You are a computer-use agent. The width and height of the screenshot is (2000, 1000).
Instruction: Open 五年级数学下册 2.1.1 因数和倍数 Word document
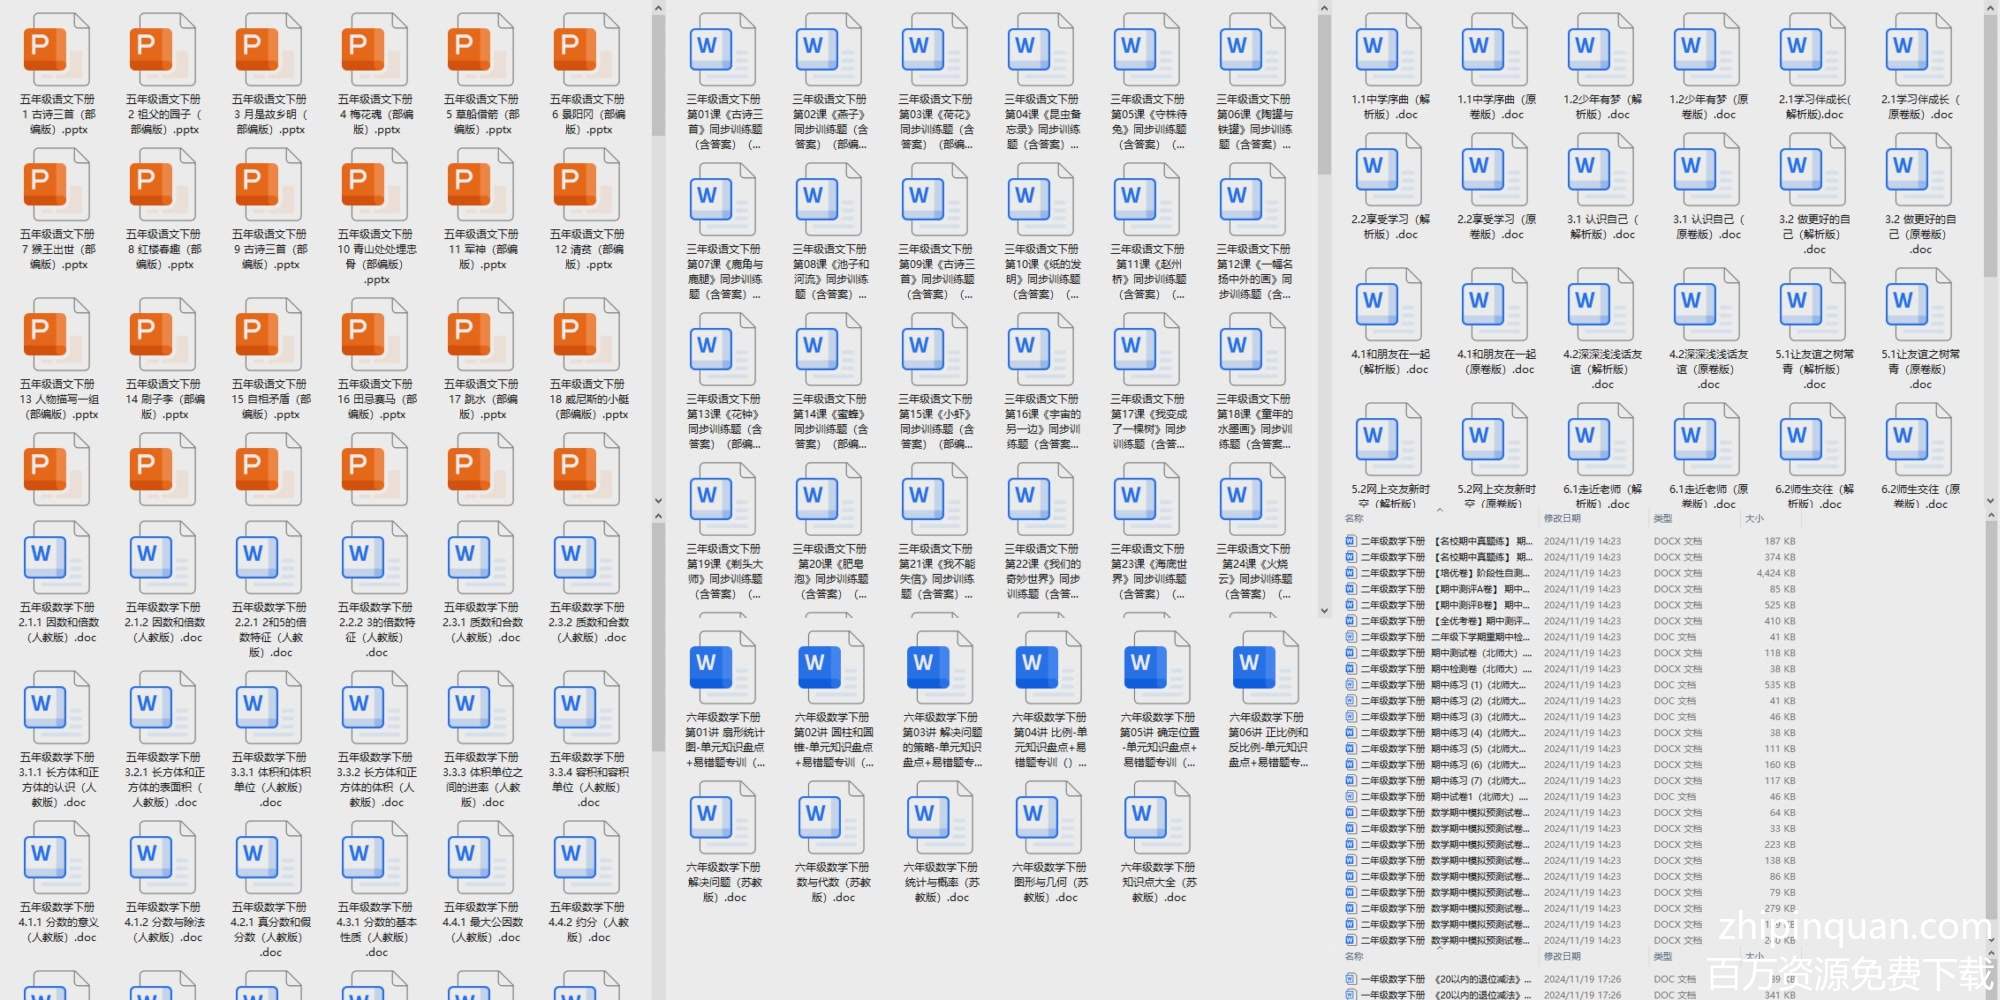[x=57, y=558]
